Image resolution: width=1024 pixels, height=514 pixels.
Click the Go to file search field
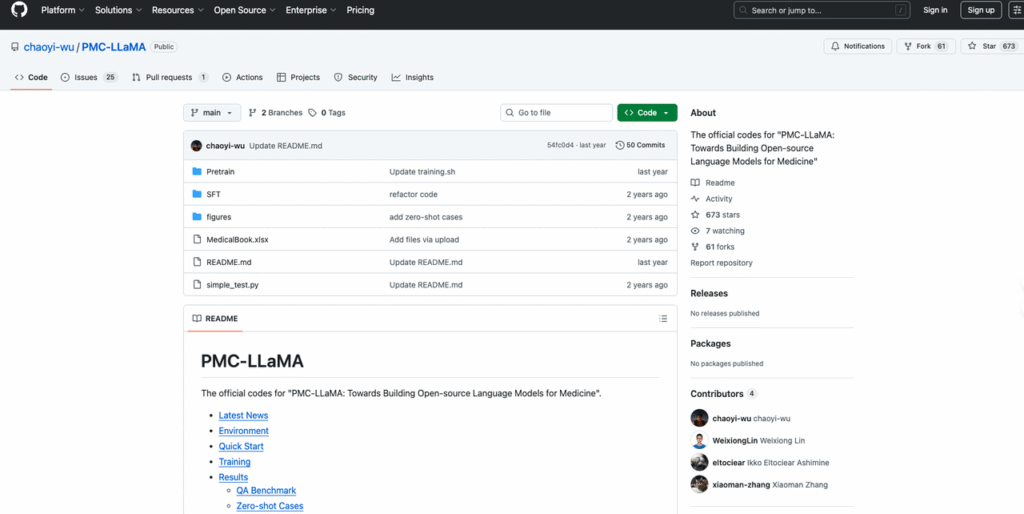tap(556, 112)
